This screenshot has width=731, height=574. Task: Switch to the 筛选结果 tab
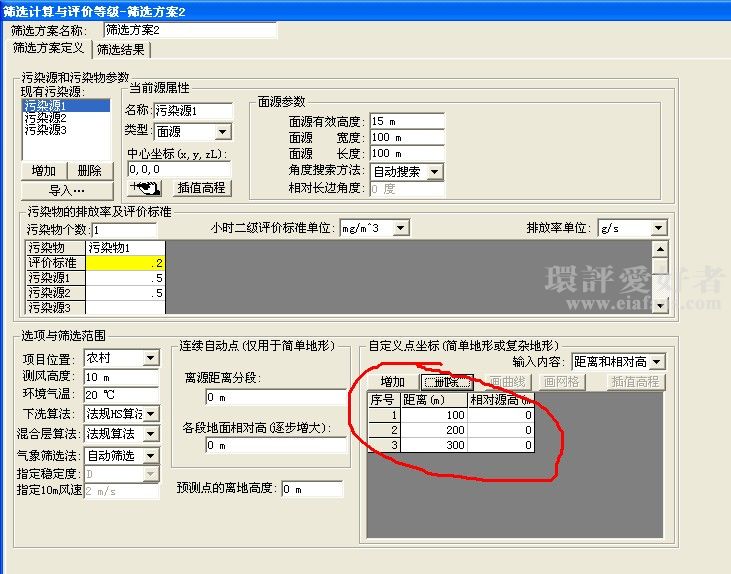pos(125,48)
